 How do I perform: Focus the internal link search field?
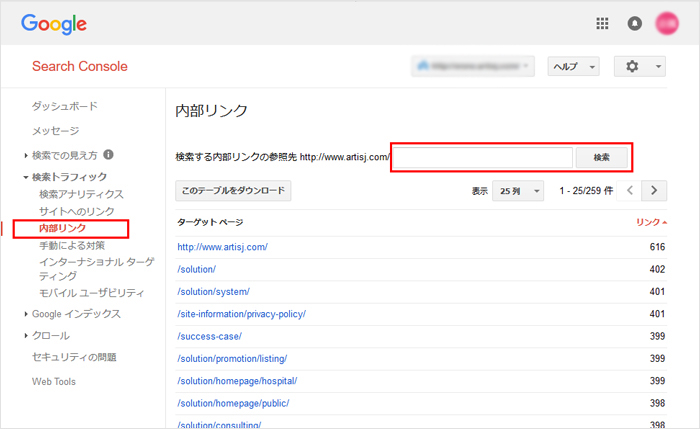483,157
